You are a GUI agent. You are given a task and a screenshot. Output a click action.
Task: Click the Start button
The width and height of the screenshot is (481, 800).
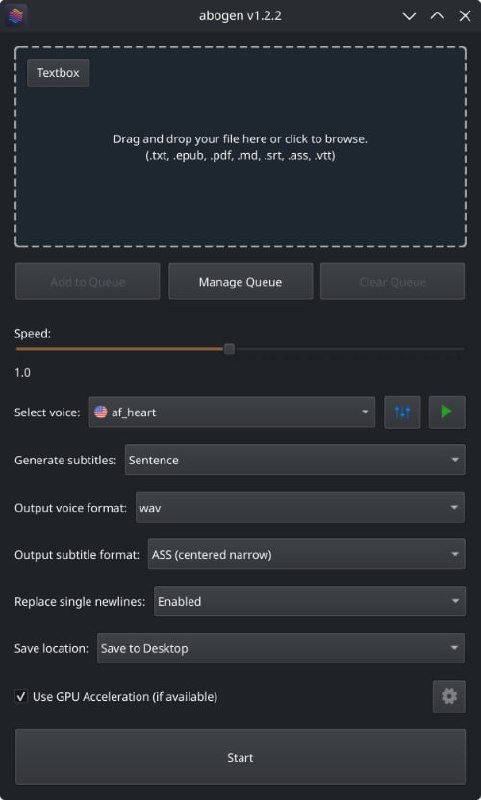click(240, 757)
